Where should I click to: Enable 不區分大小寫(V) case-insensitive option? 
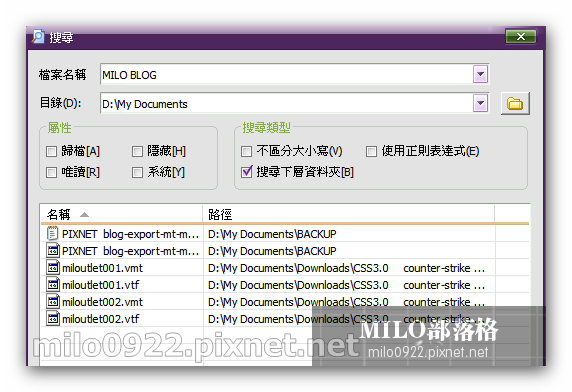247,151
